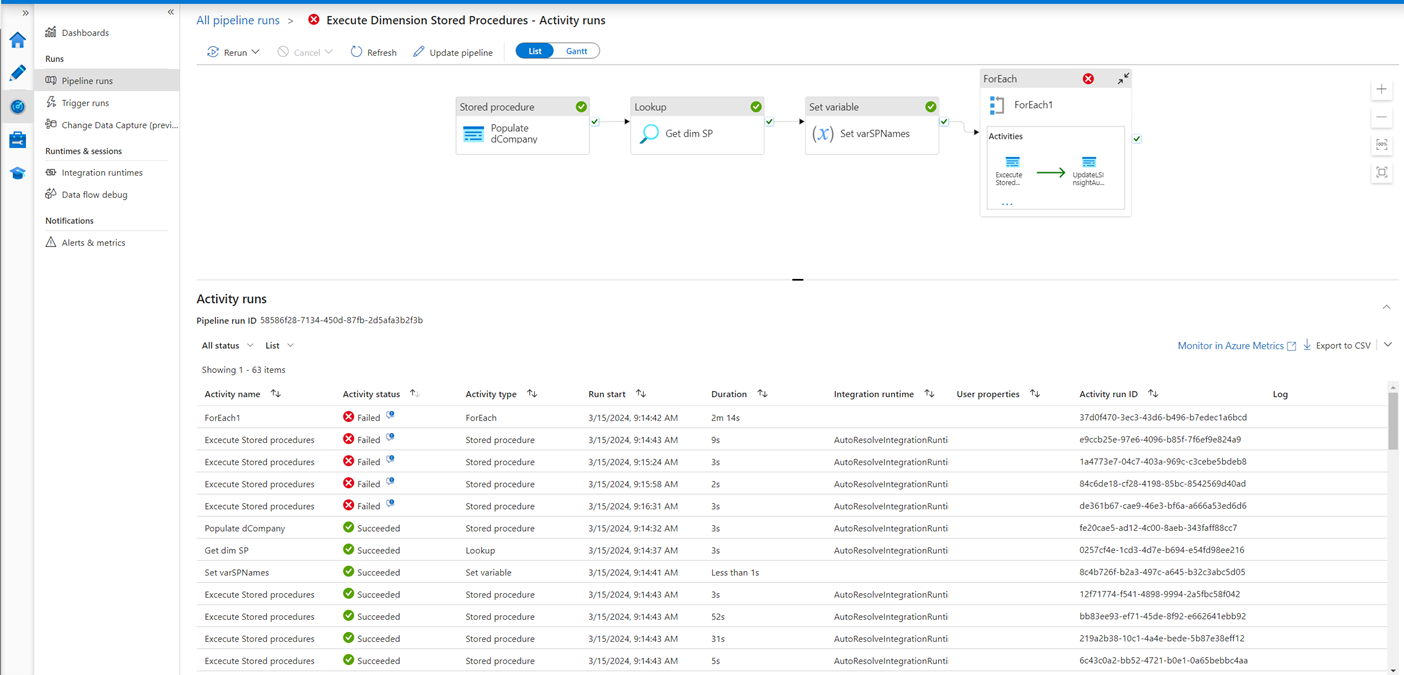Open the Learning center graduation cap icon
Screen dimensions: 1404x675
coord(17,173)
